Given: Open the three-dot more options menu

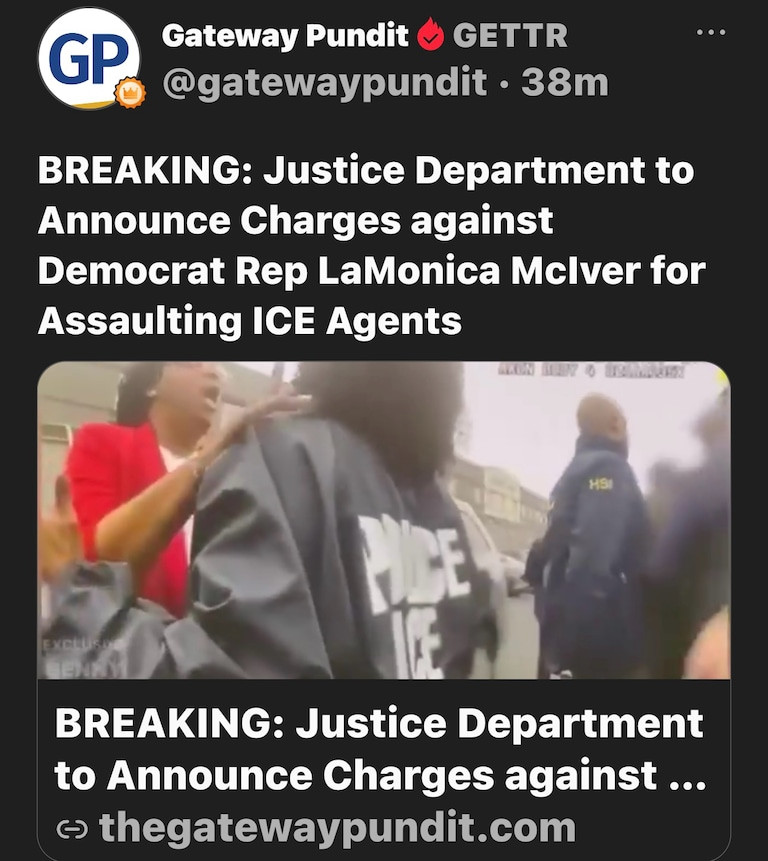Looking at the screenshot, I should click(711, 33).
